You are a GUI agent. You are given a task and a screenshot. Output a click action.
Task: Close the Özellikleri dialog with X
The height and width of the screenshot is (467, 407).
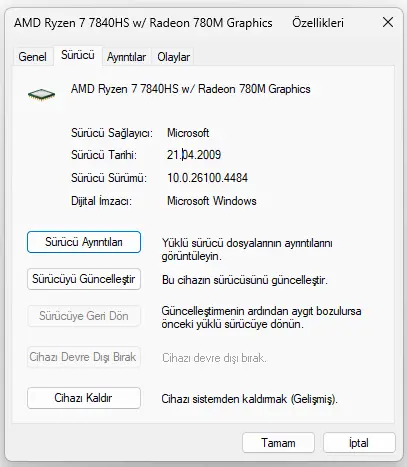point(388,23)
